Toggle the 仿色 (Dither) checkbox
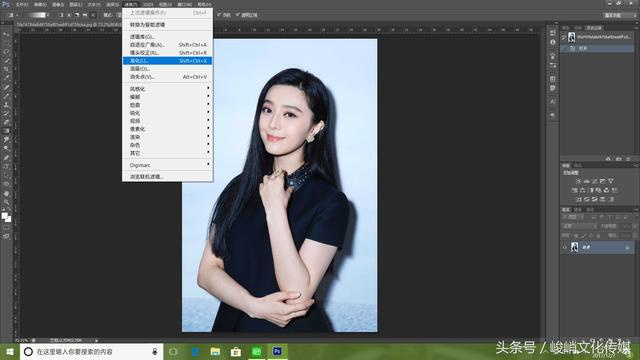Viewport: 640px width, 360px height. click(x=219, y=15)
